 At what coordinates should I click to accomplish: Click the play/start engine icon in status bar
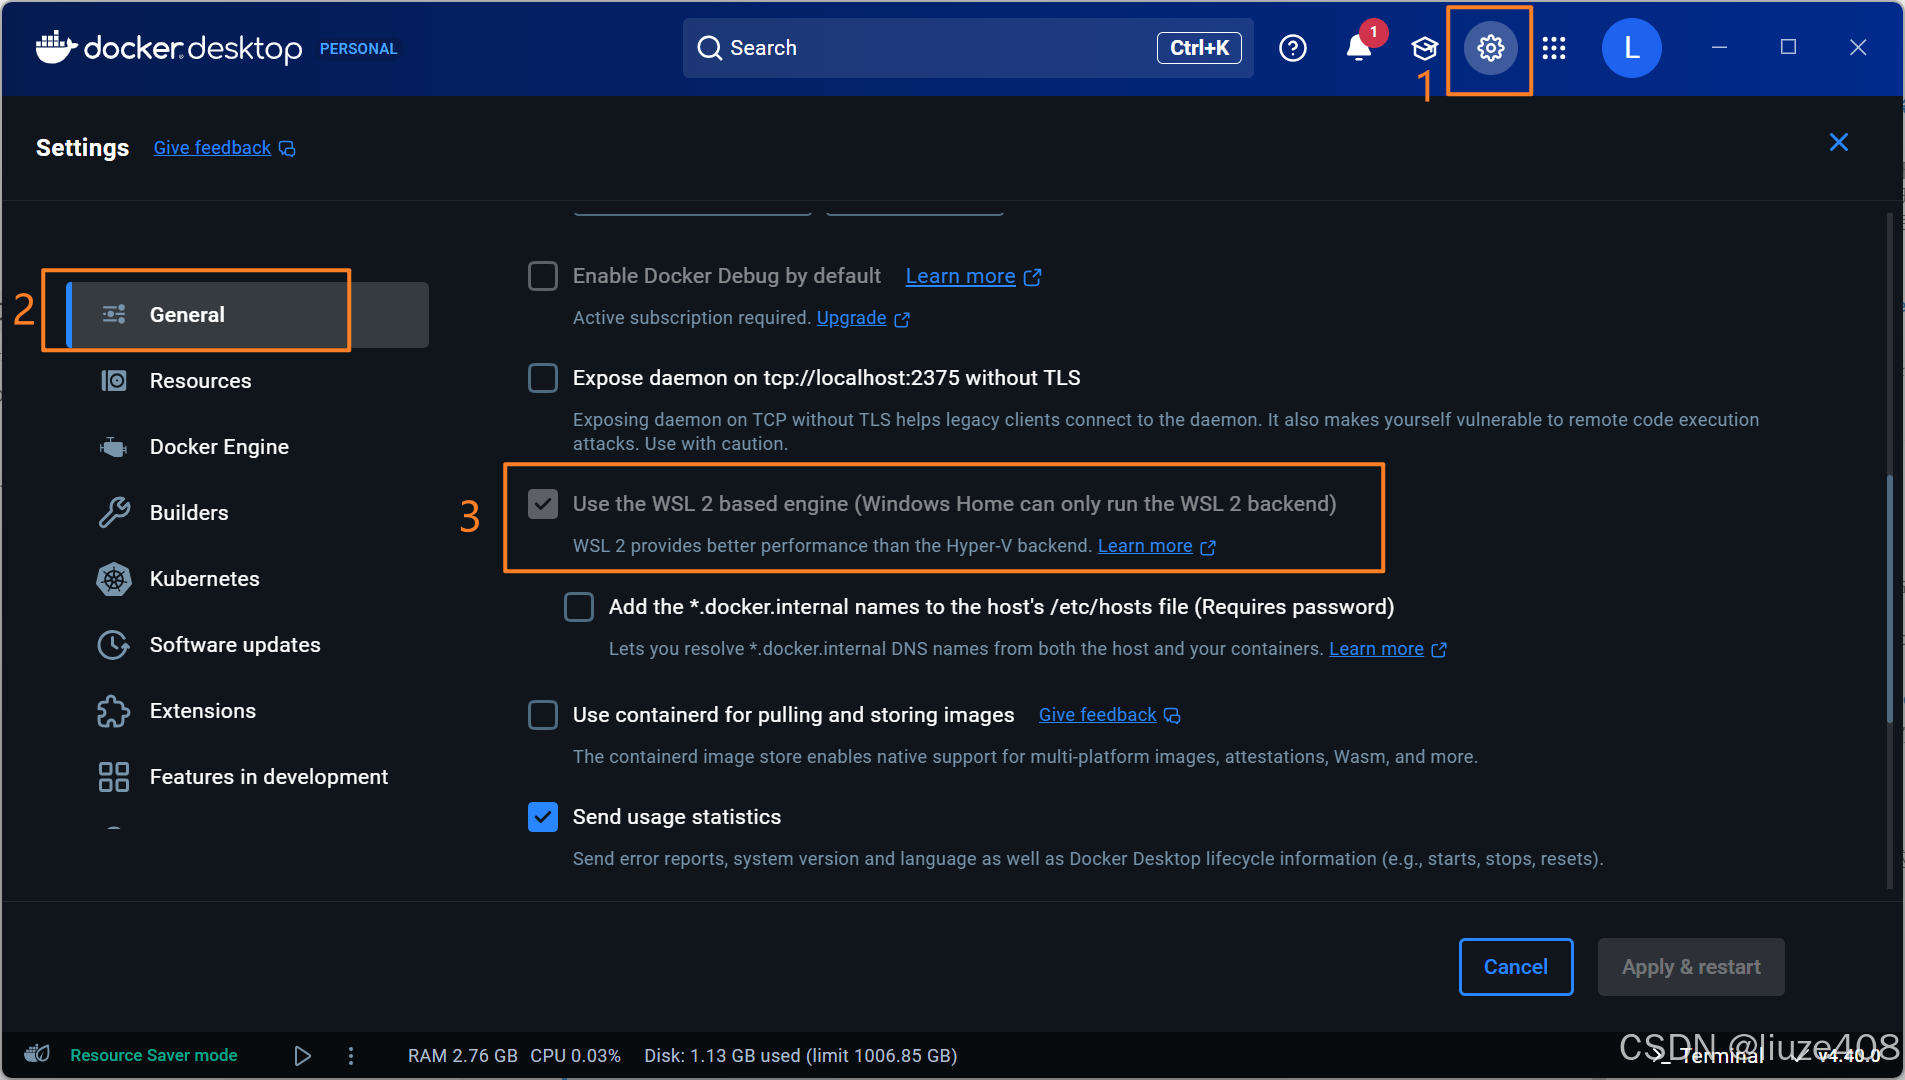pos(302,1055)
